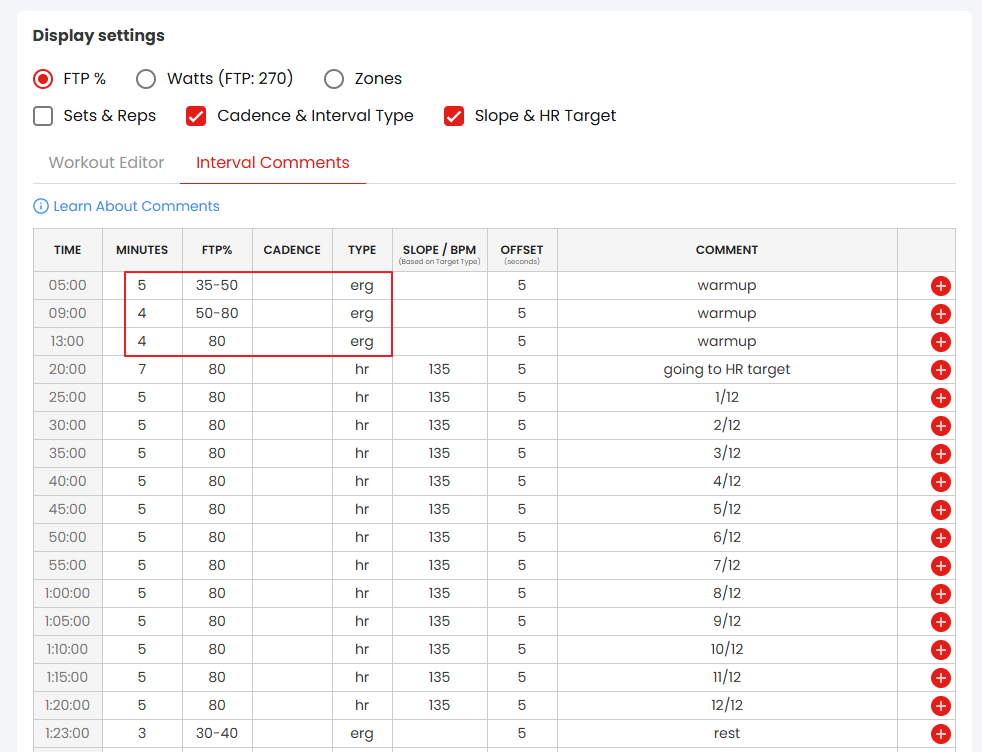The width and height of the screenshot is (982, 752).
Task: Switch to the Workout Editor tab
Action: point(106,163)
